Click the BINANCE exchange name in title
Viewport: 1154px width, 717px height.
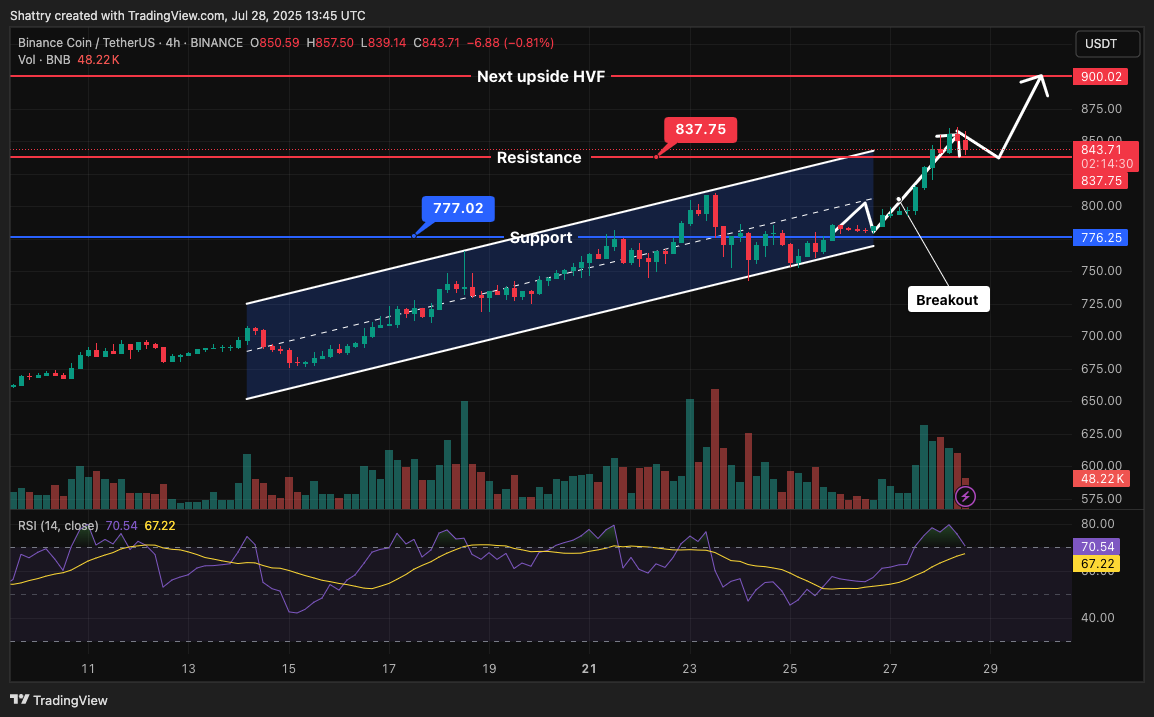[216, 43]
